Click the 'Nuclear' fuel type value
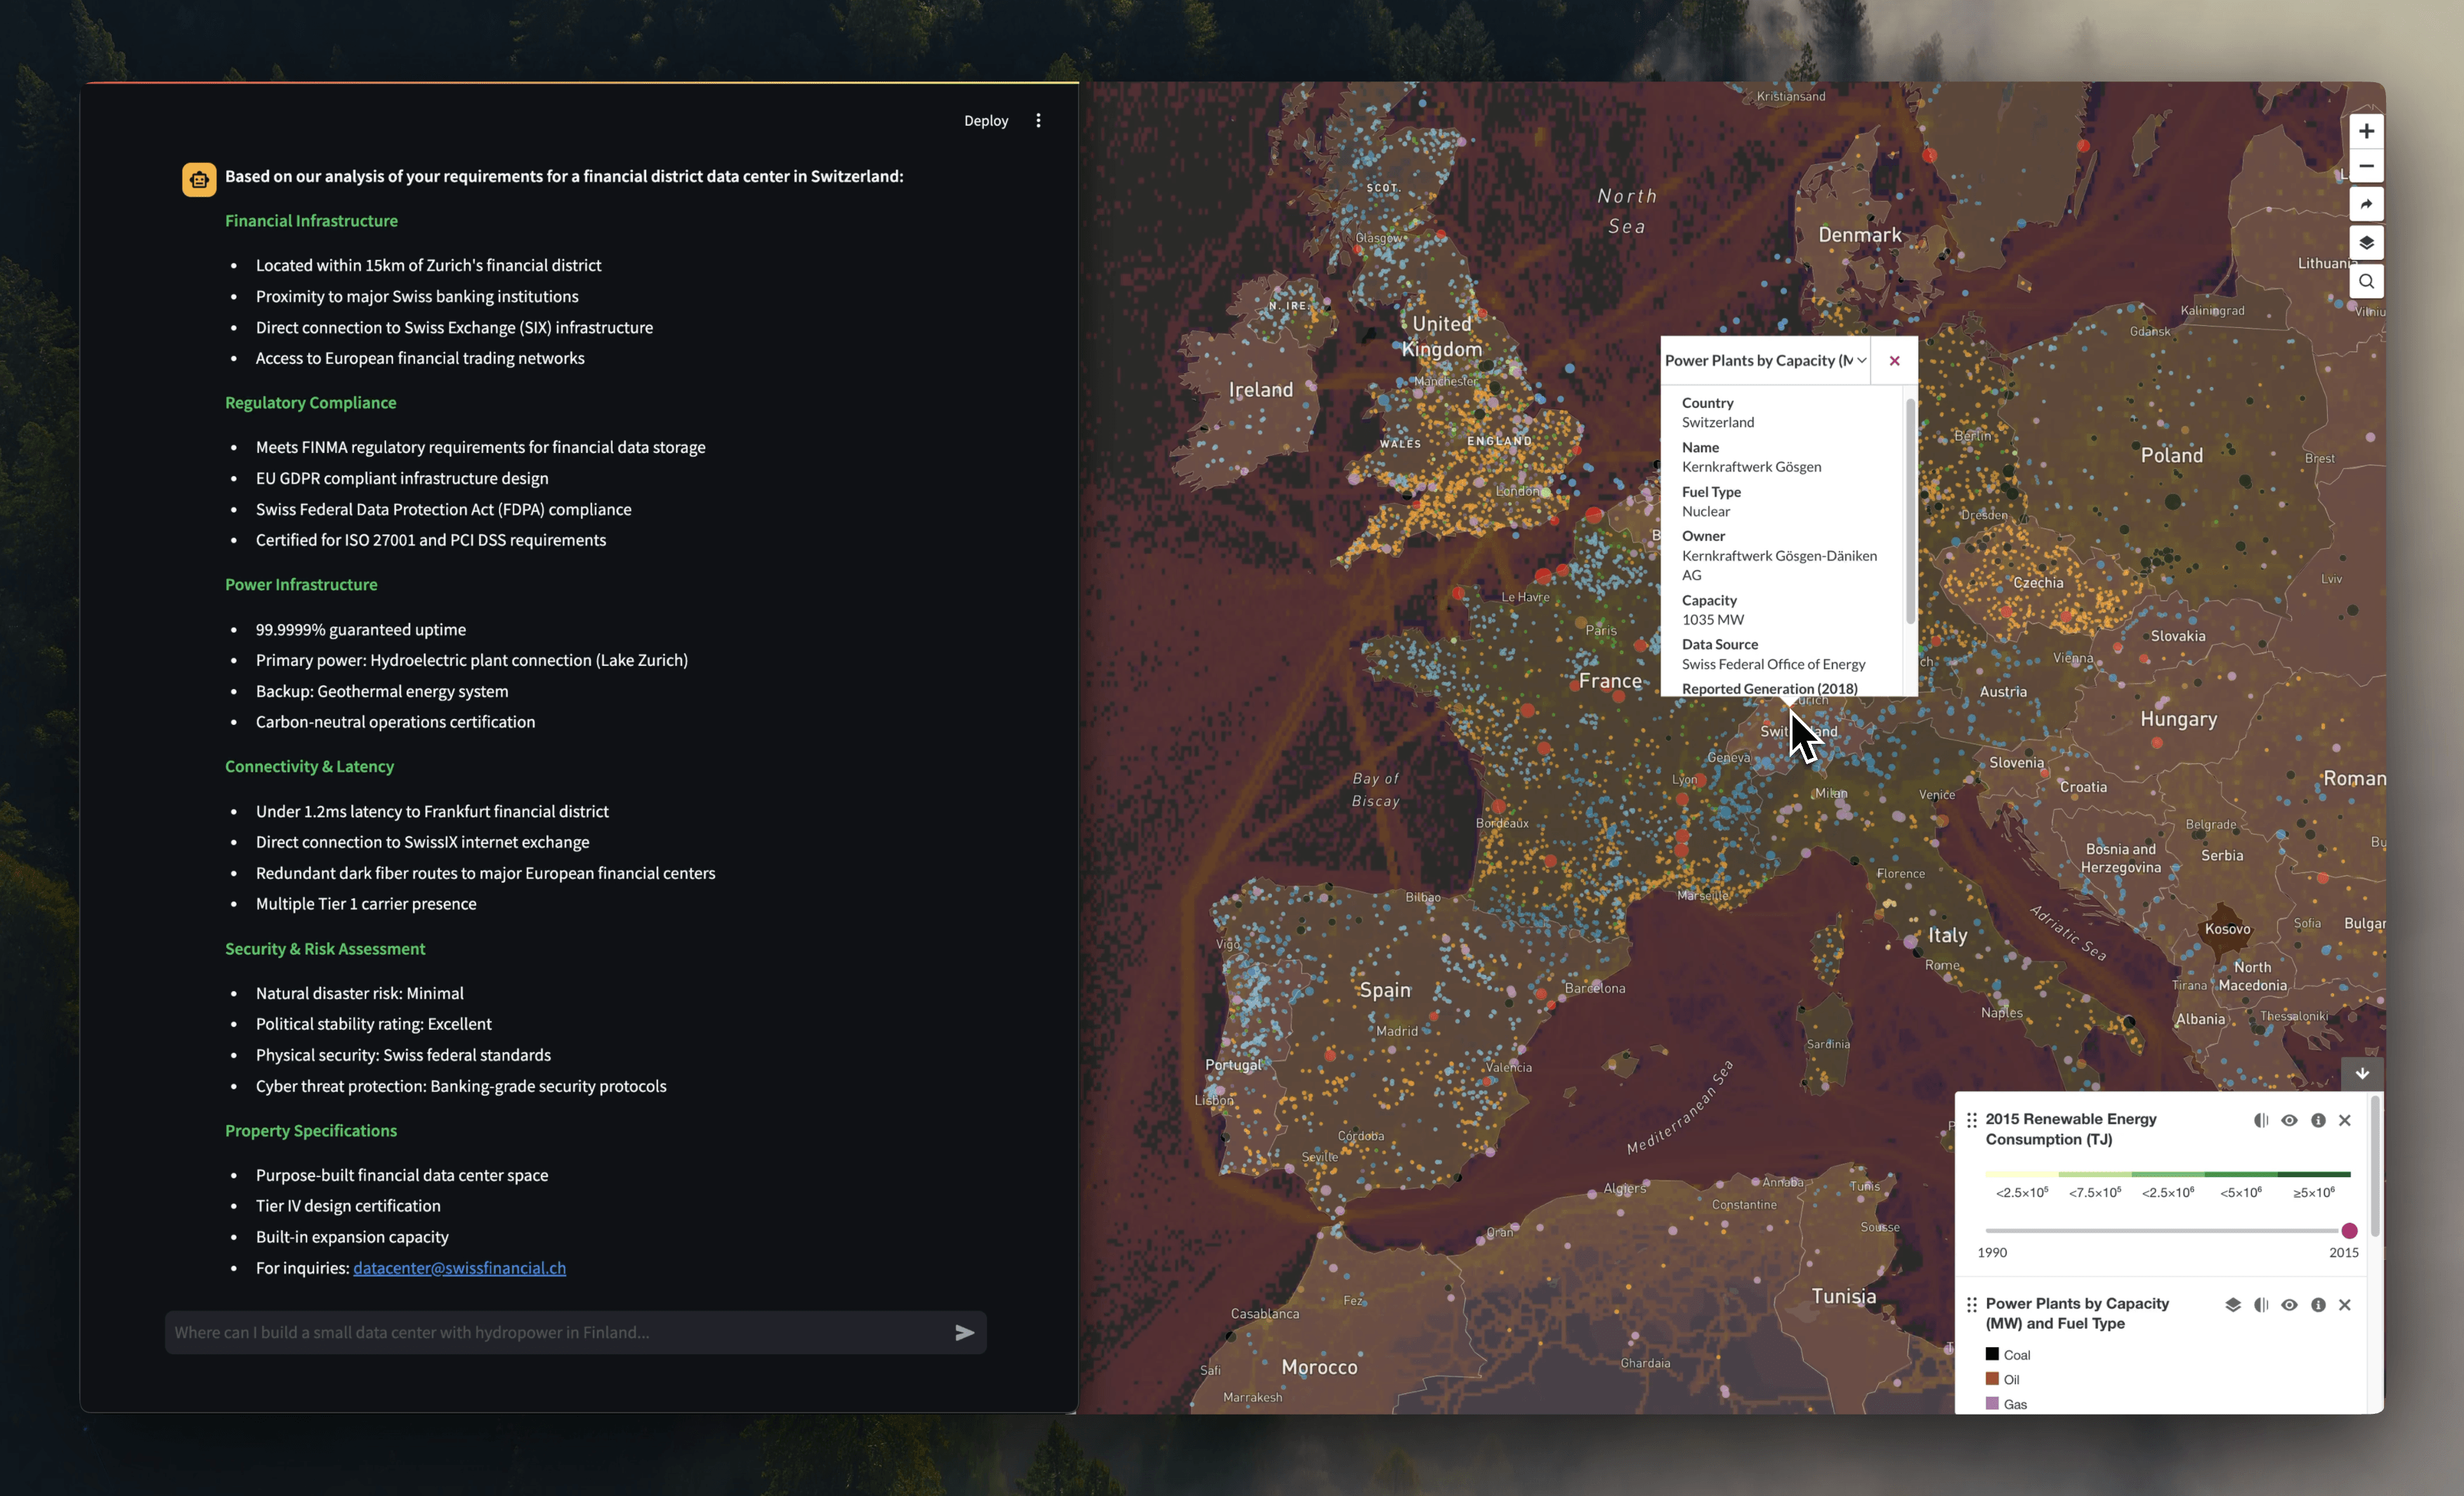Viewport: 2464px width, 1496px height. click(1705, 512)
